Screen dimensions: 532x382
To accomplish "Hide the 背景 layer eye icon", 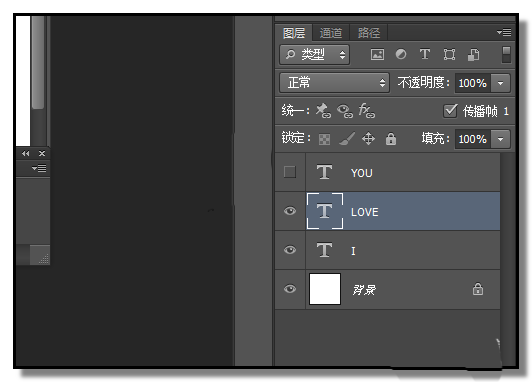I will tap(290, 289).
